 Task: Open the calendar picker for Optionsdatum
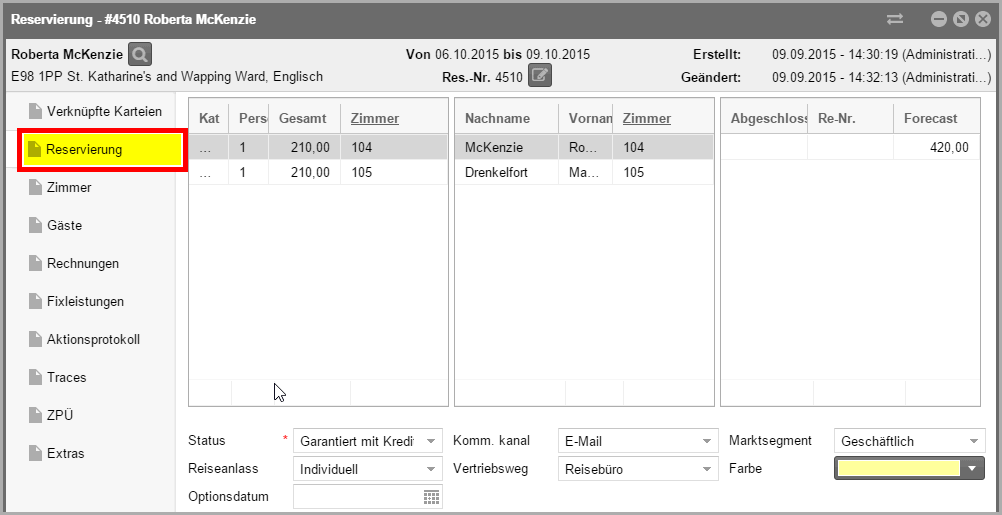point(431,497)
